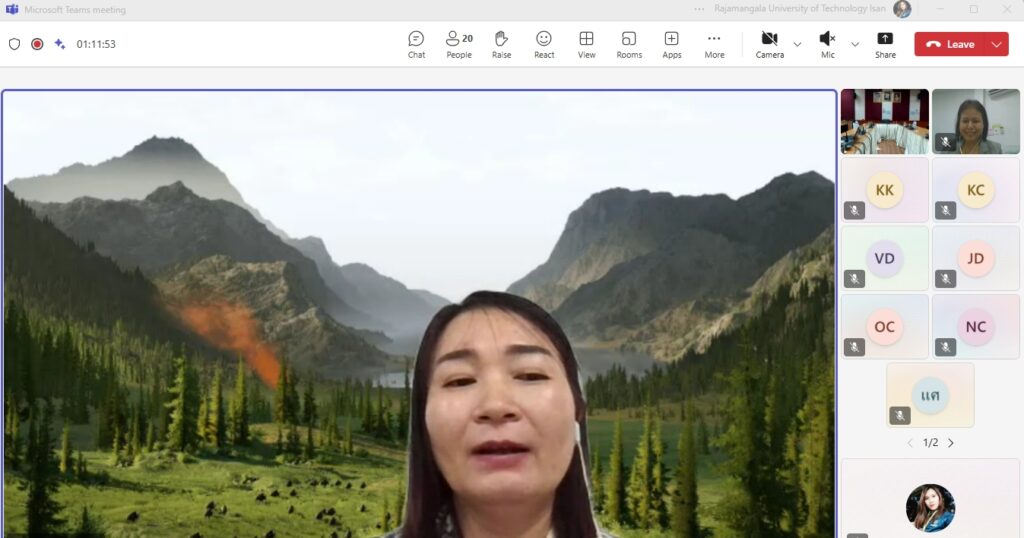
Task: Open the Chat panel
Action: (x=416, y=44)
